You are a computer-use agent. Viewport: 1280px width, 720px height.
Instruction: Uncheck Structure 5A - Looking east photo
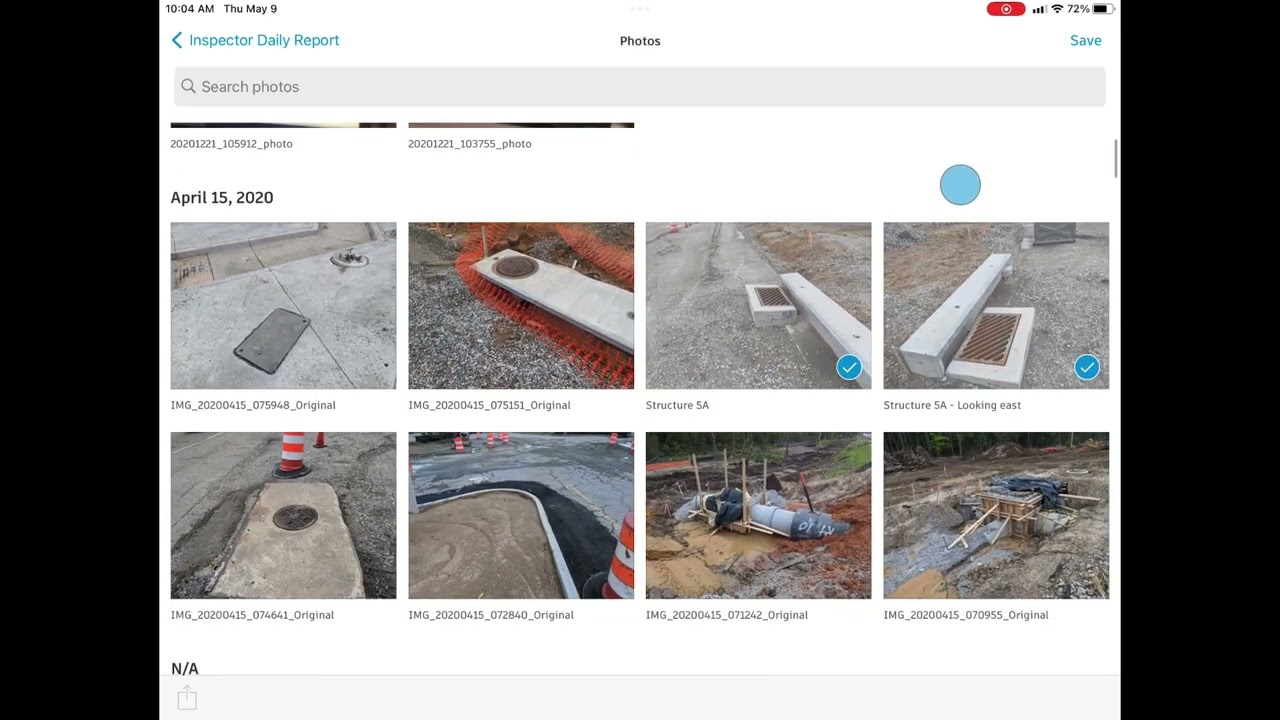(1087, 367)
